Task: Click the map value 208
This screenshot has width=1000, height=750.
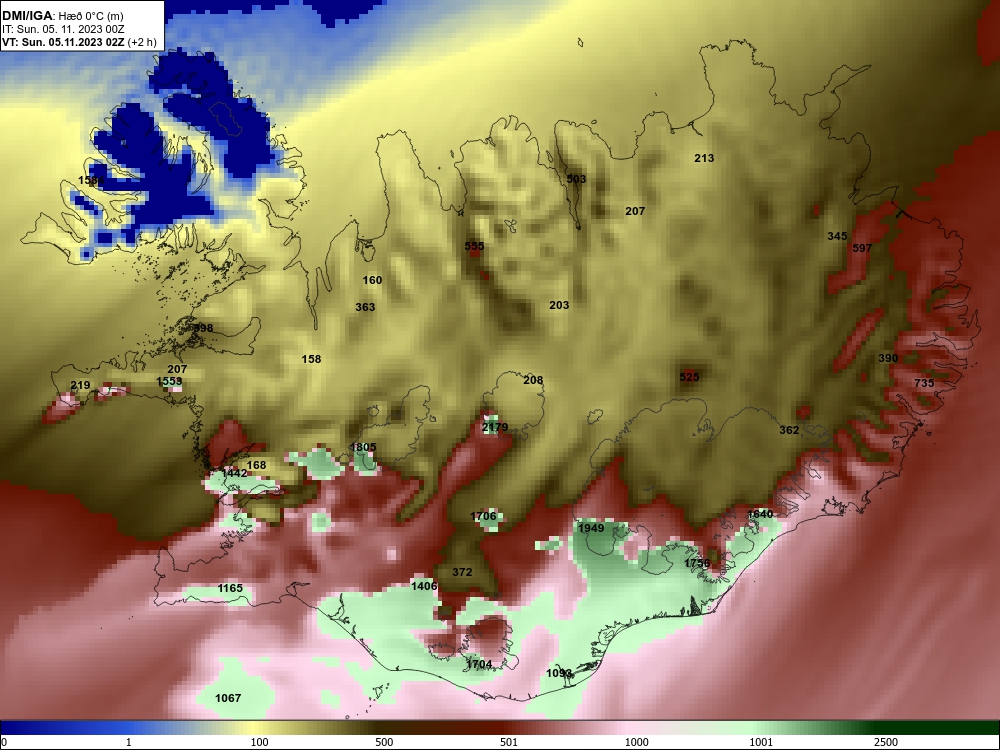Action: tap(533, 380)
